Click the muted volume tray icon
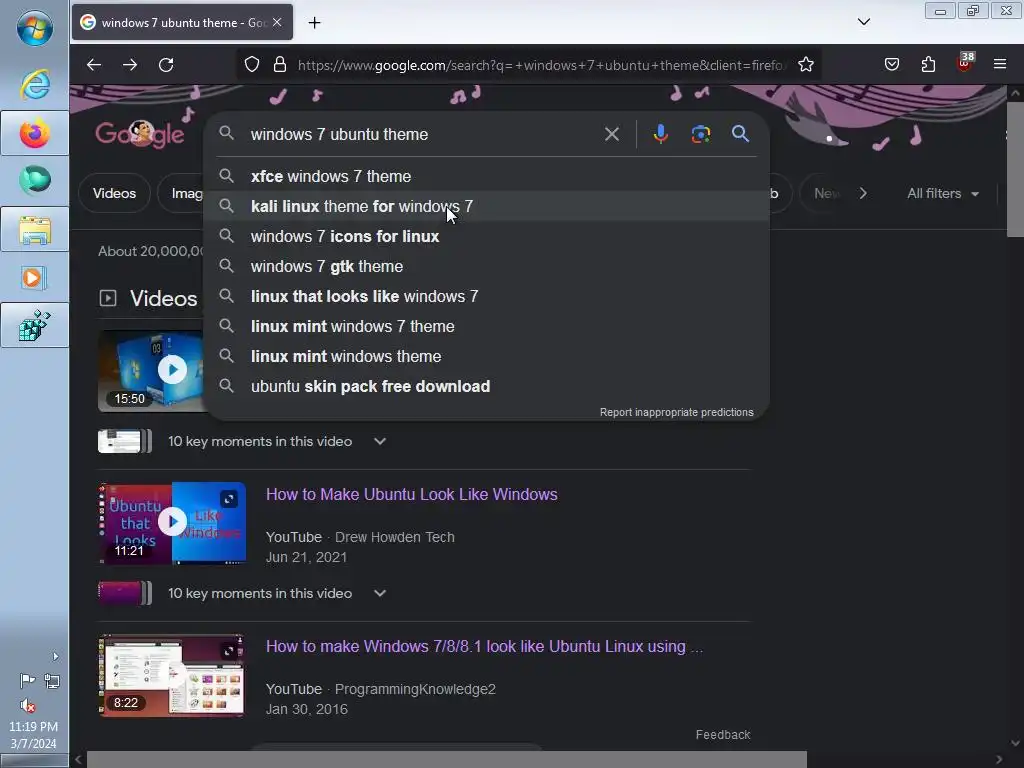1024x768 pixels. (27, 705)
